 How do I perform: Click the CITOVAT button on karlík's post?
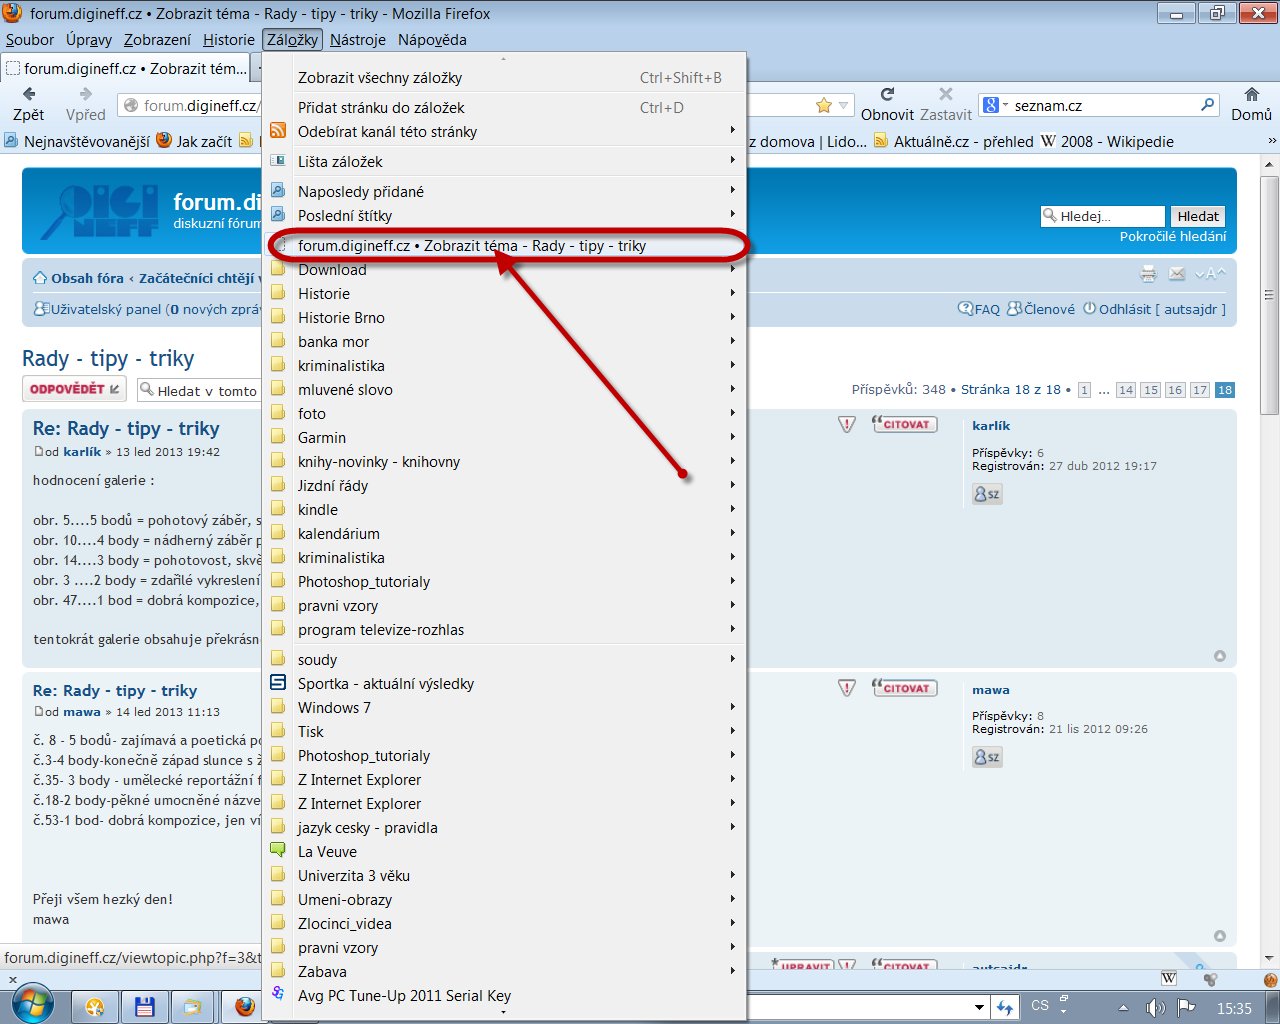pos(904,425)
